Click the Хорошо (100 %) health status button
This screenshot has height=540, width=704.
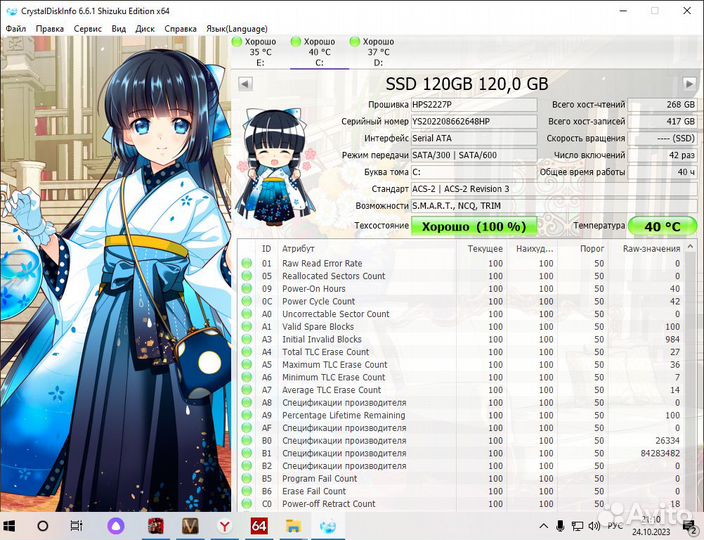point(474,226)
